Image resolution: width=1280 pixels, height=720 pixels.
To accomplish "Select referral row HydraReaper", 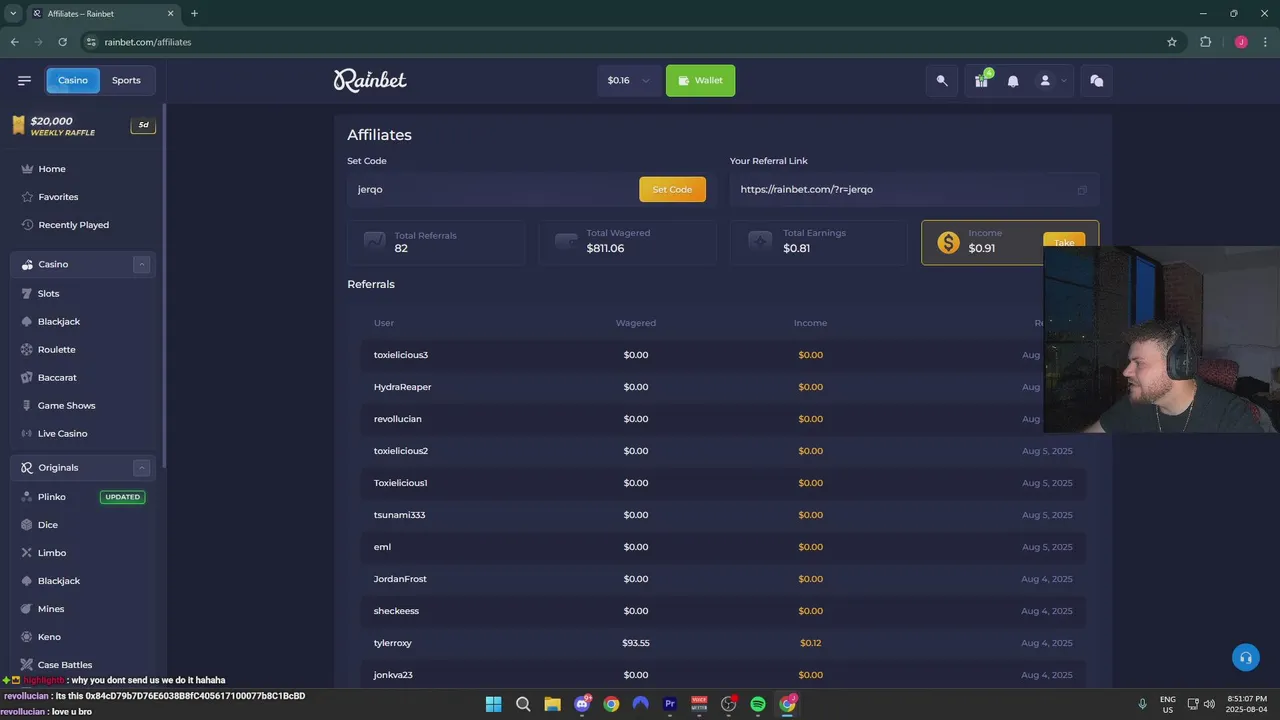I will (723, 387).
